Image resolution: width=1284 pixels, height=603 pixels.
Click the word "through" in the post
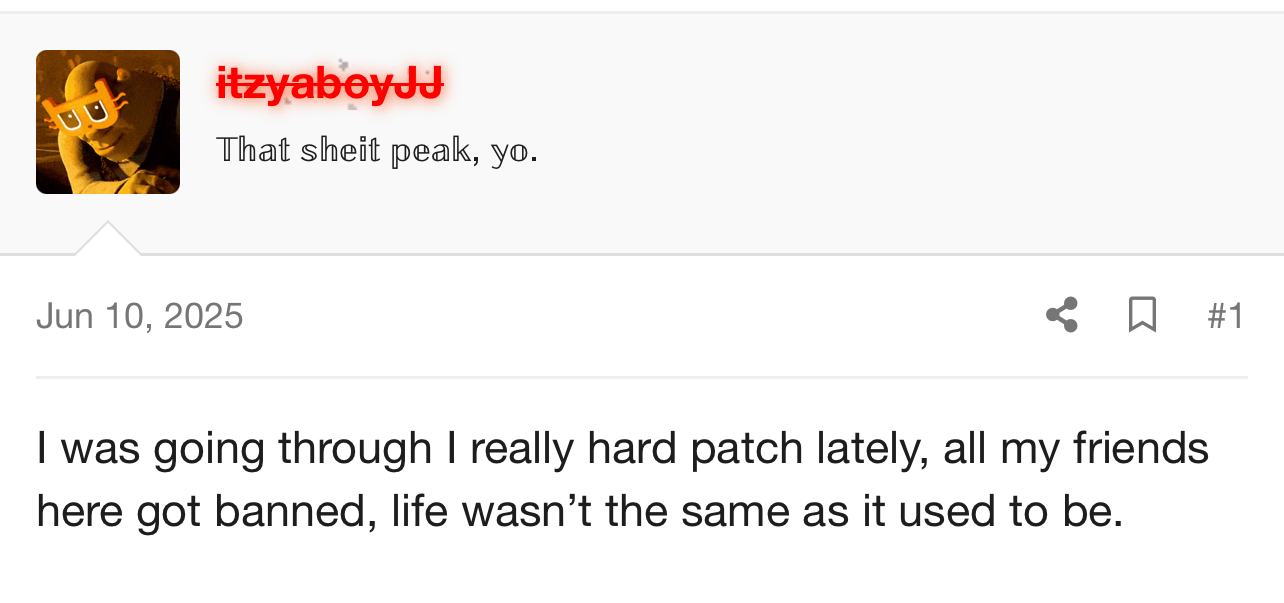point(355,448)
